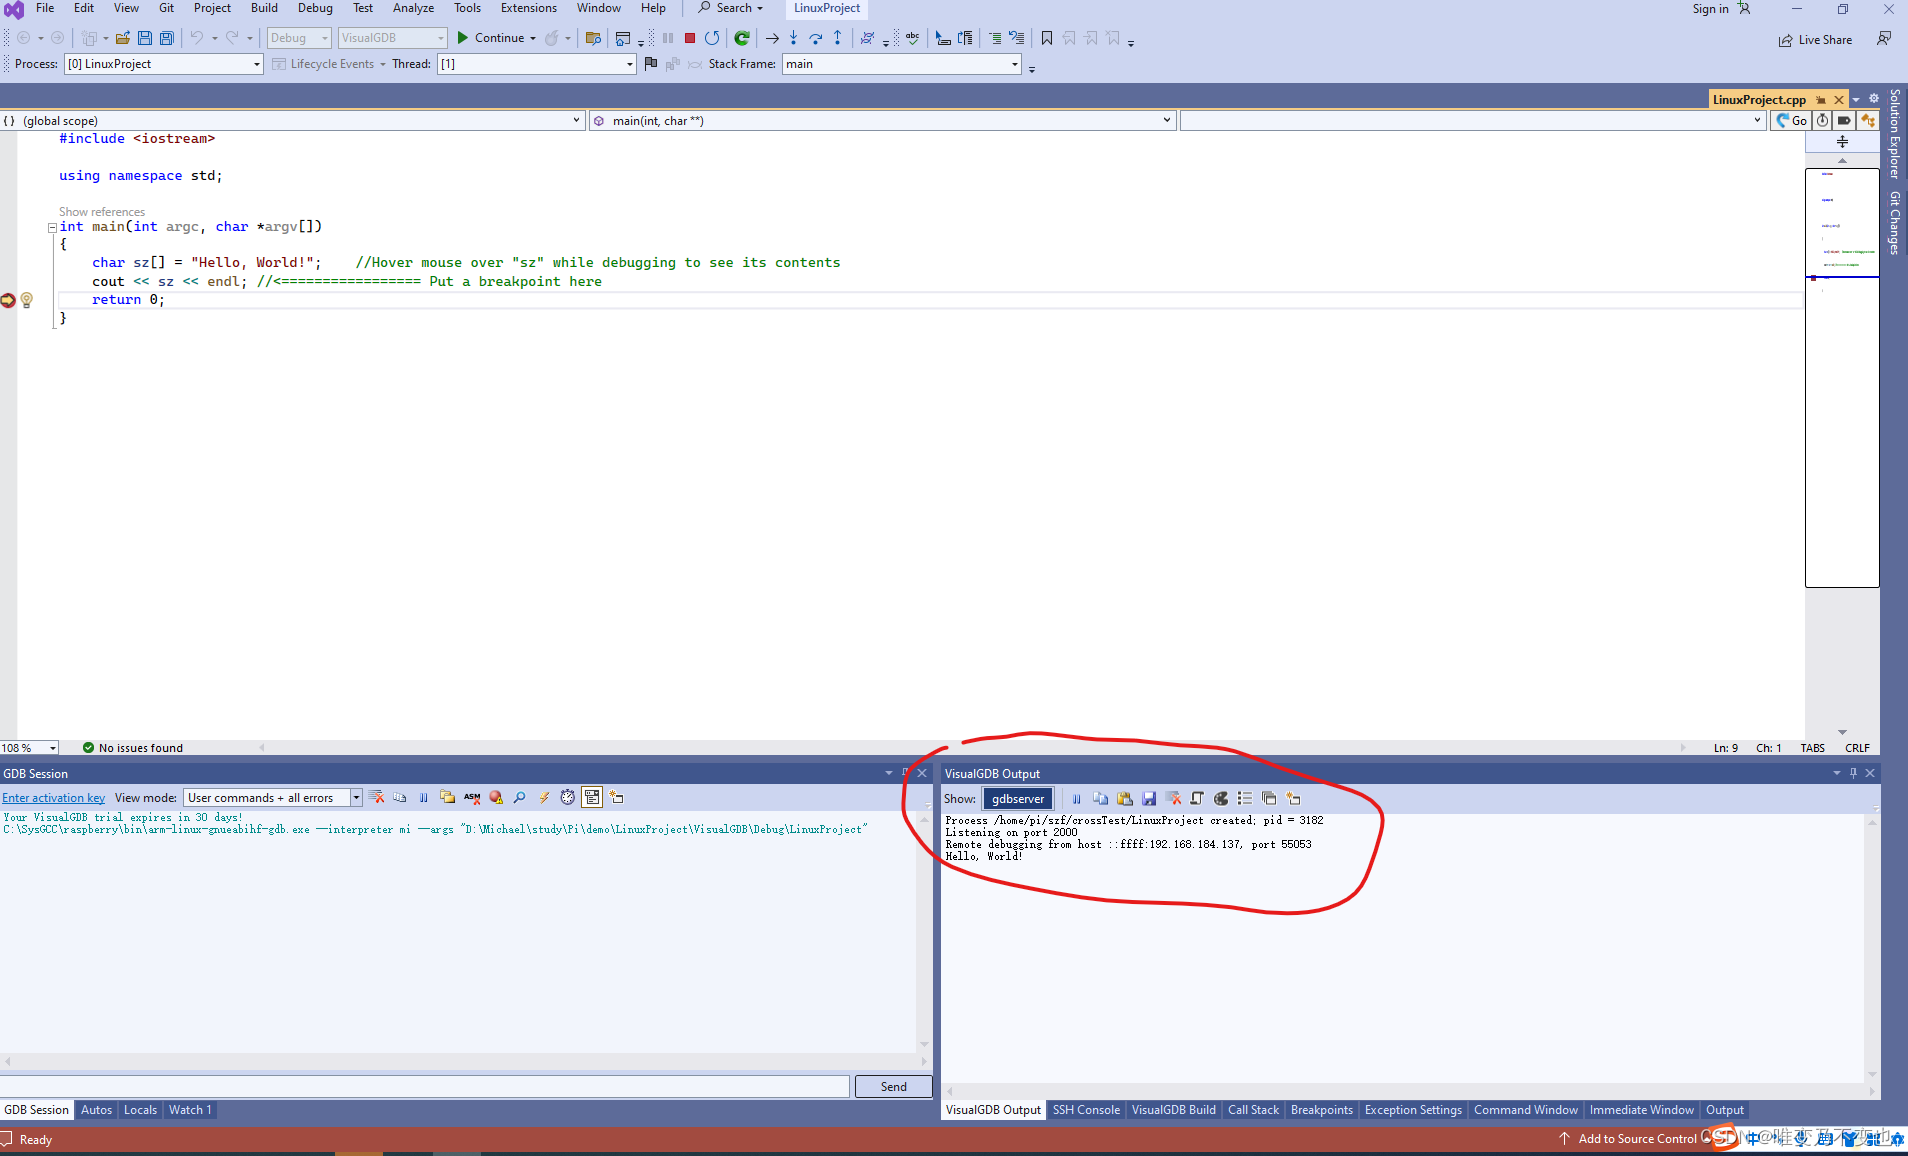Click the green Hot Reload icon
This screenshot has height=1156, width=1908.
[x=742, y=38]
